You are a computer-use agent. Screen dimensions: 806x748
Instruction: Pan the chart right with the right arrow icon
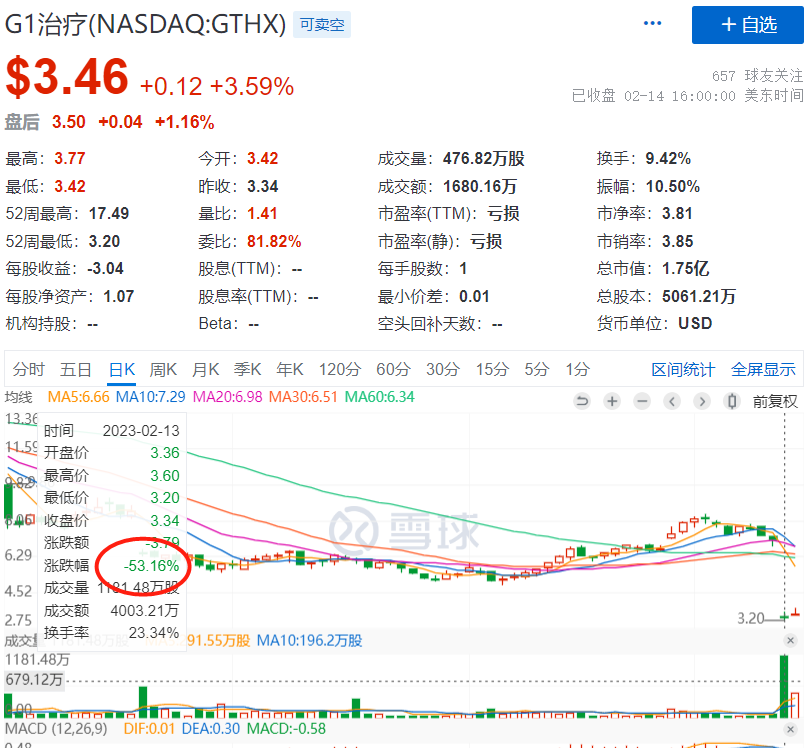702,402
